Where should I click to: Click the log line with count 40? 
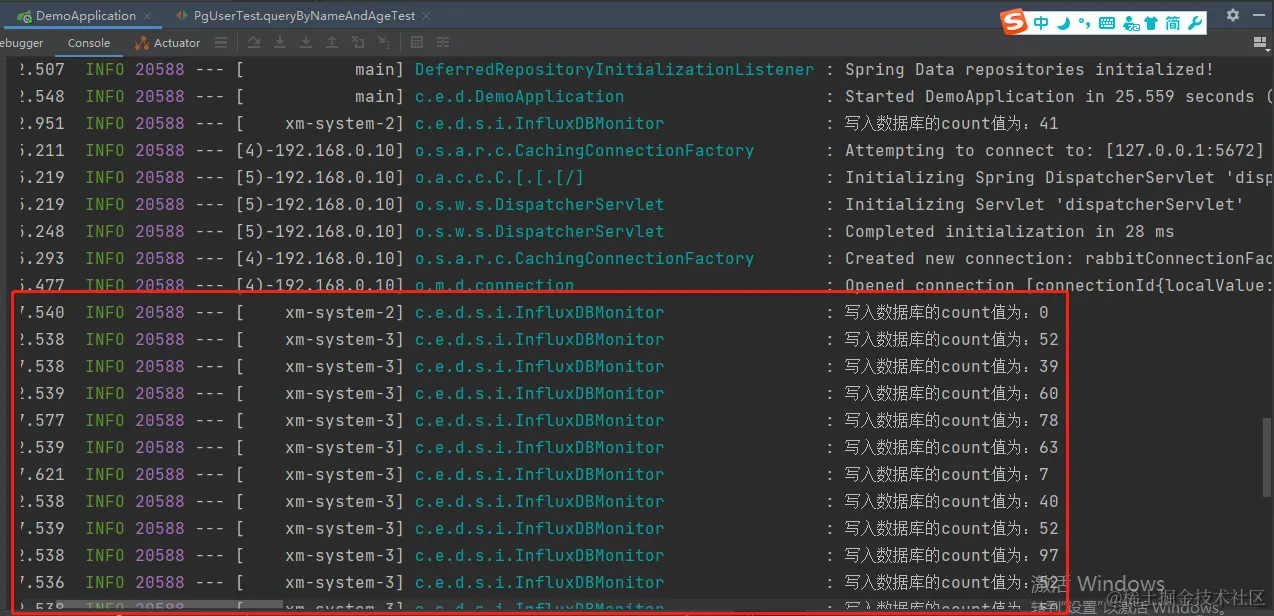point(637,502)
